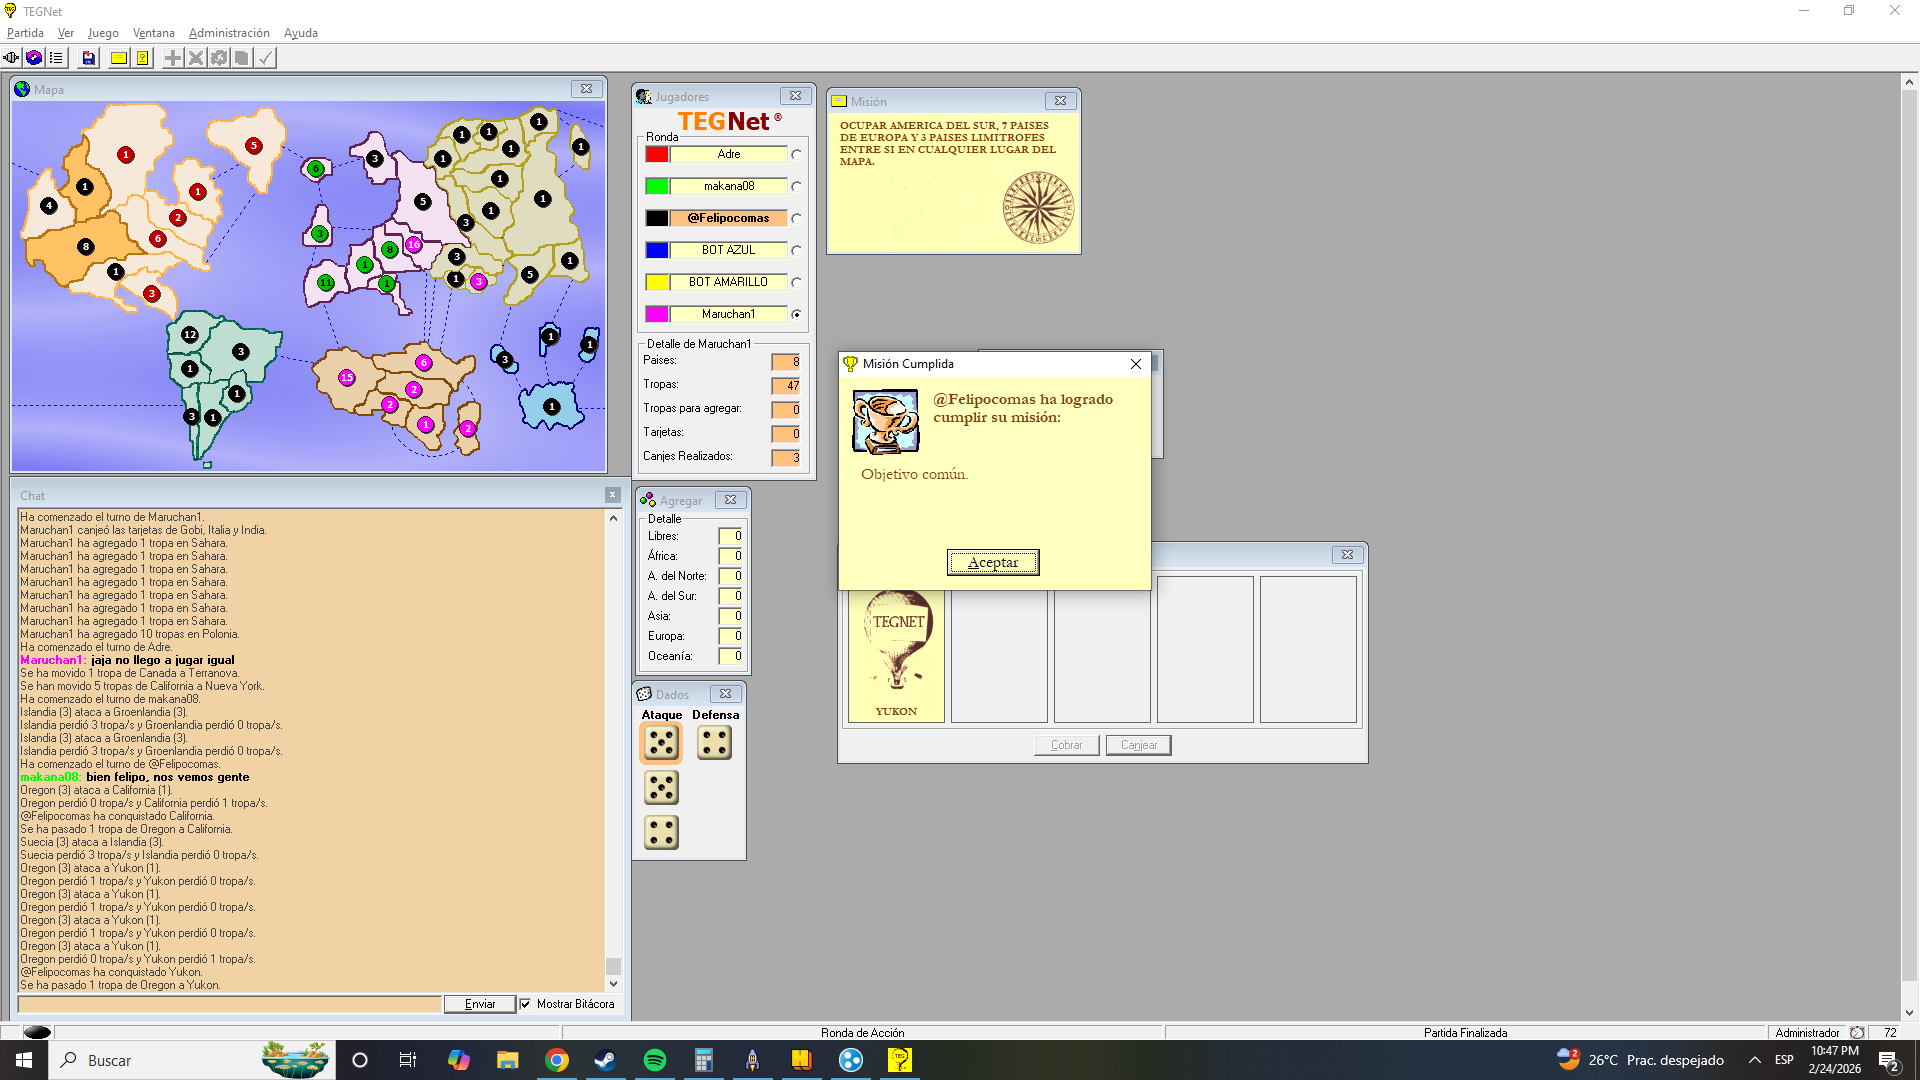Click the globe reconnect toolbar icon
This screenshot has height=1080, width=1920.
click(x=34, y=58)
